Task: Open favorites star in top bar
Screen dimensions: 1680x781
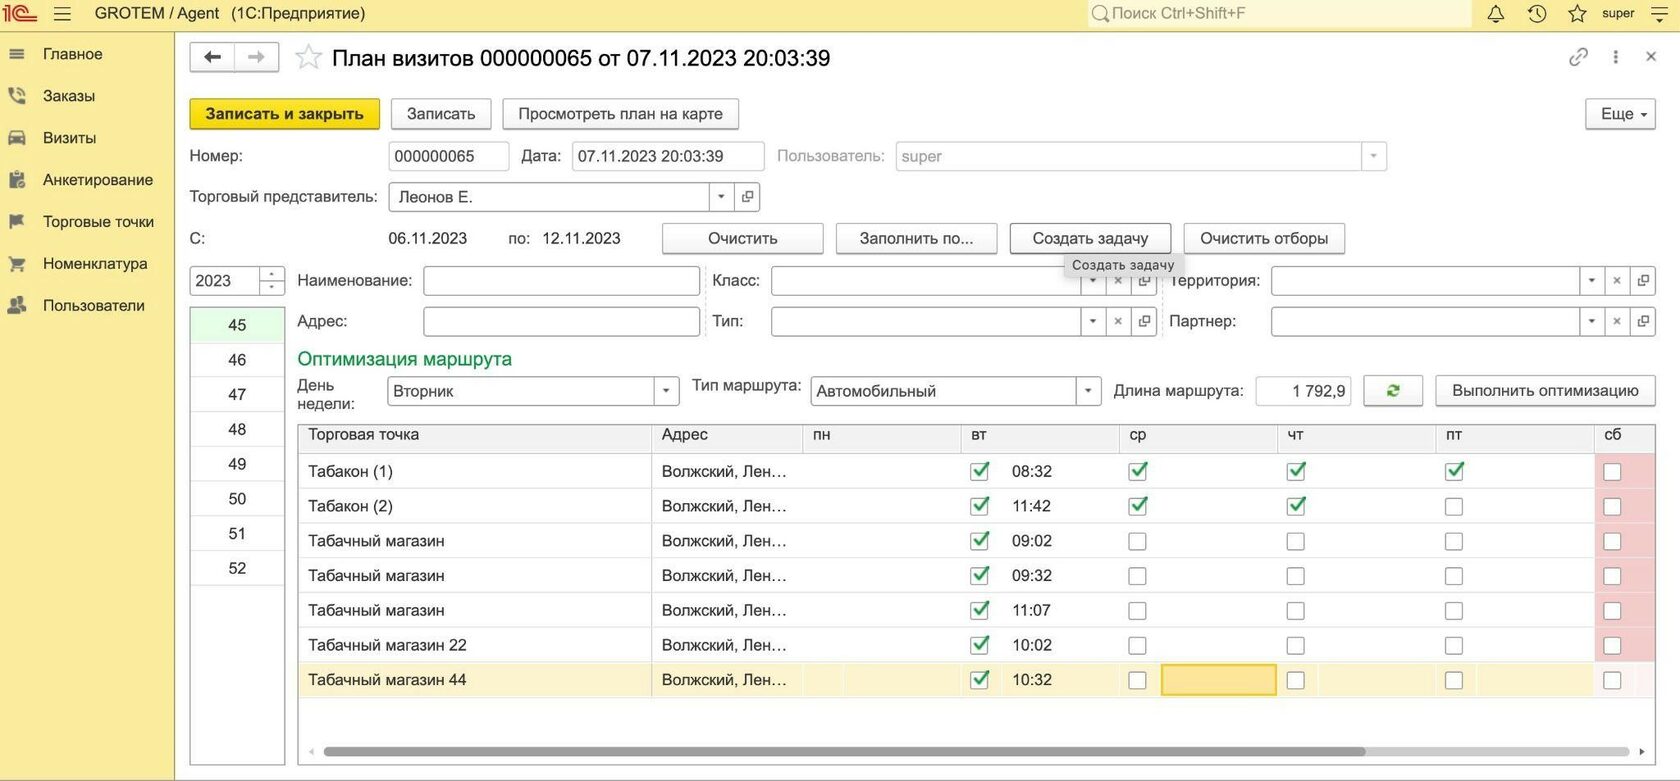Action: (x=1577, y=14)
